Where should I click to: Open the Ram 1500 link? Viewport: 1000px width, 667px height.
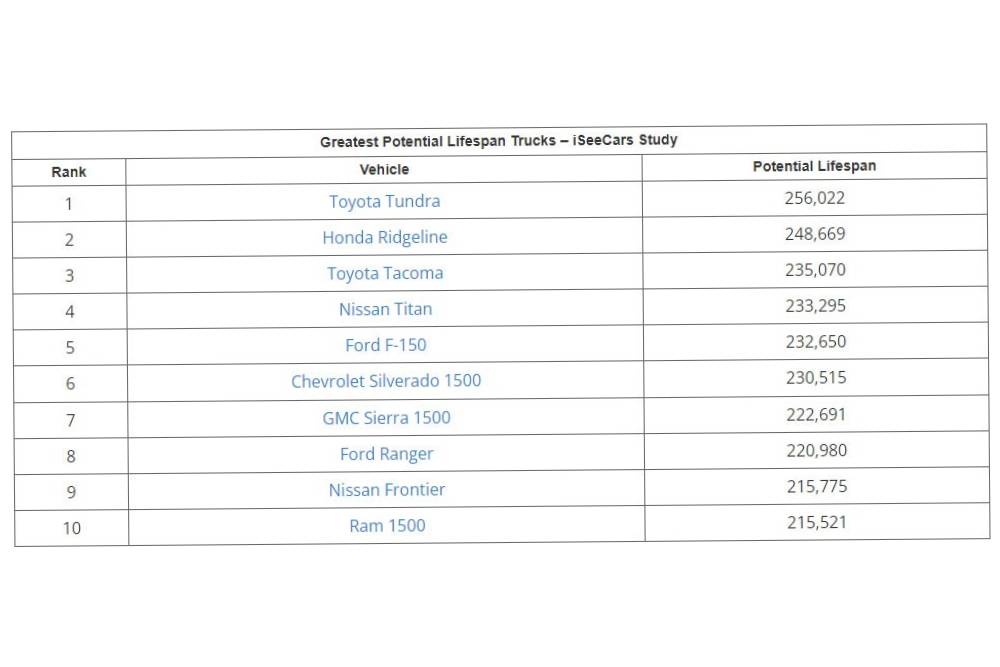pyautogui.click(x=387, y=526)
